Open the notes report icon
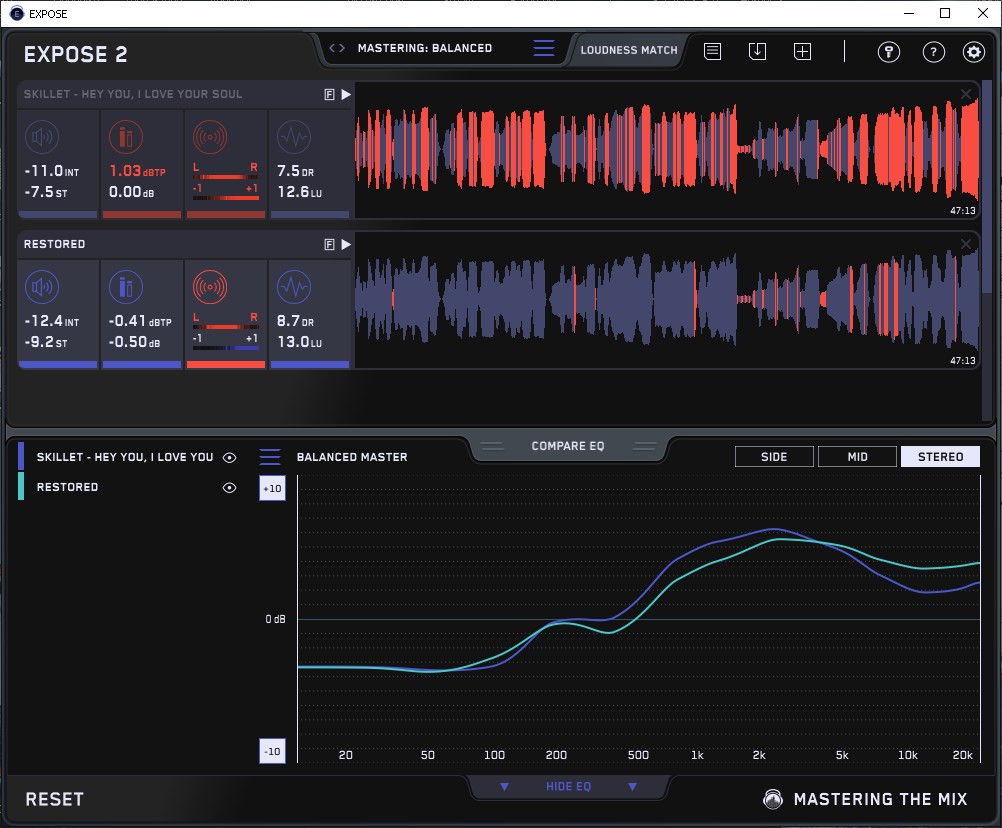This screenshot has width=1002, height=828. point(713,51)
